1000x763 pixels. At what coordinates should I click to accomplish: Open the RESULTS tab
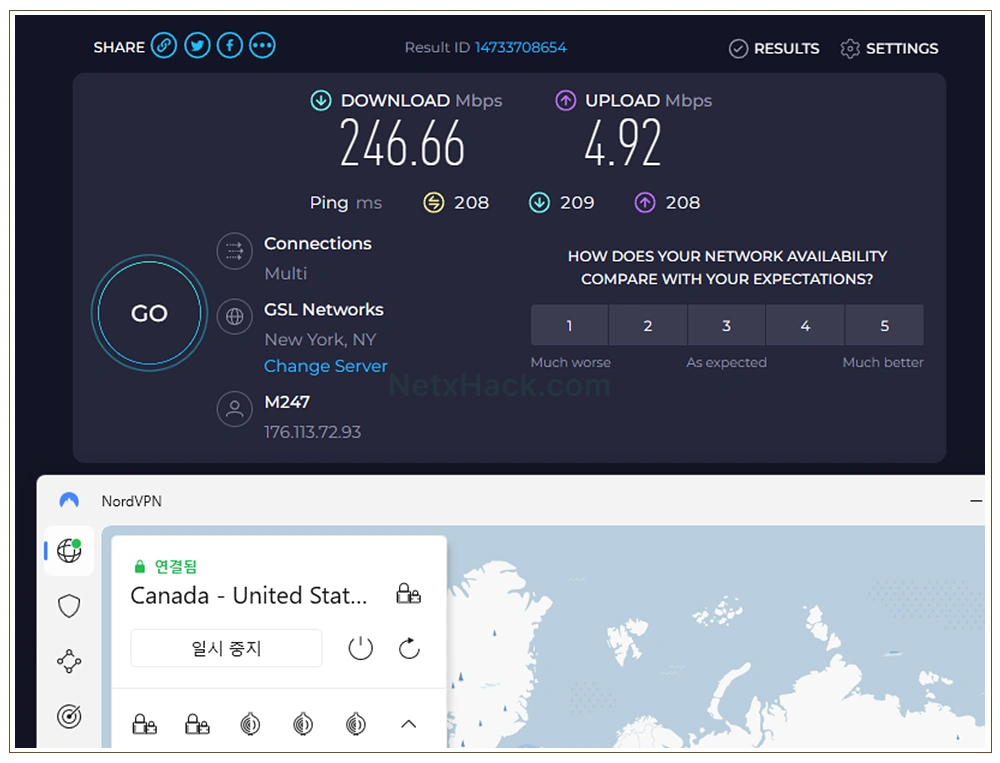click(x=774, y=48)
